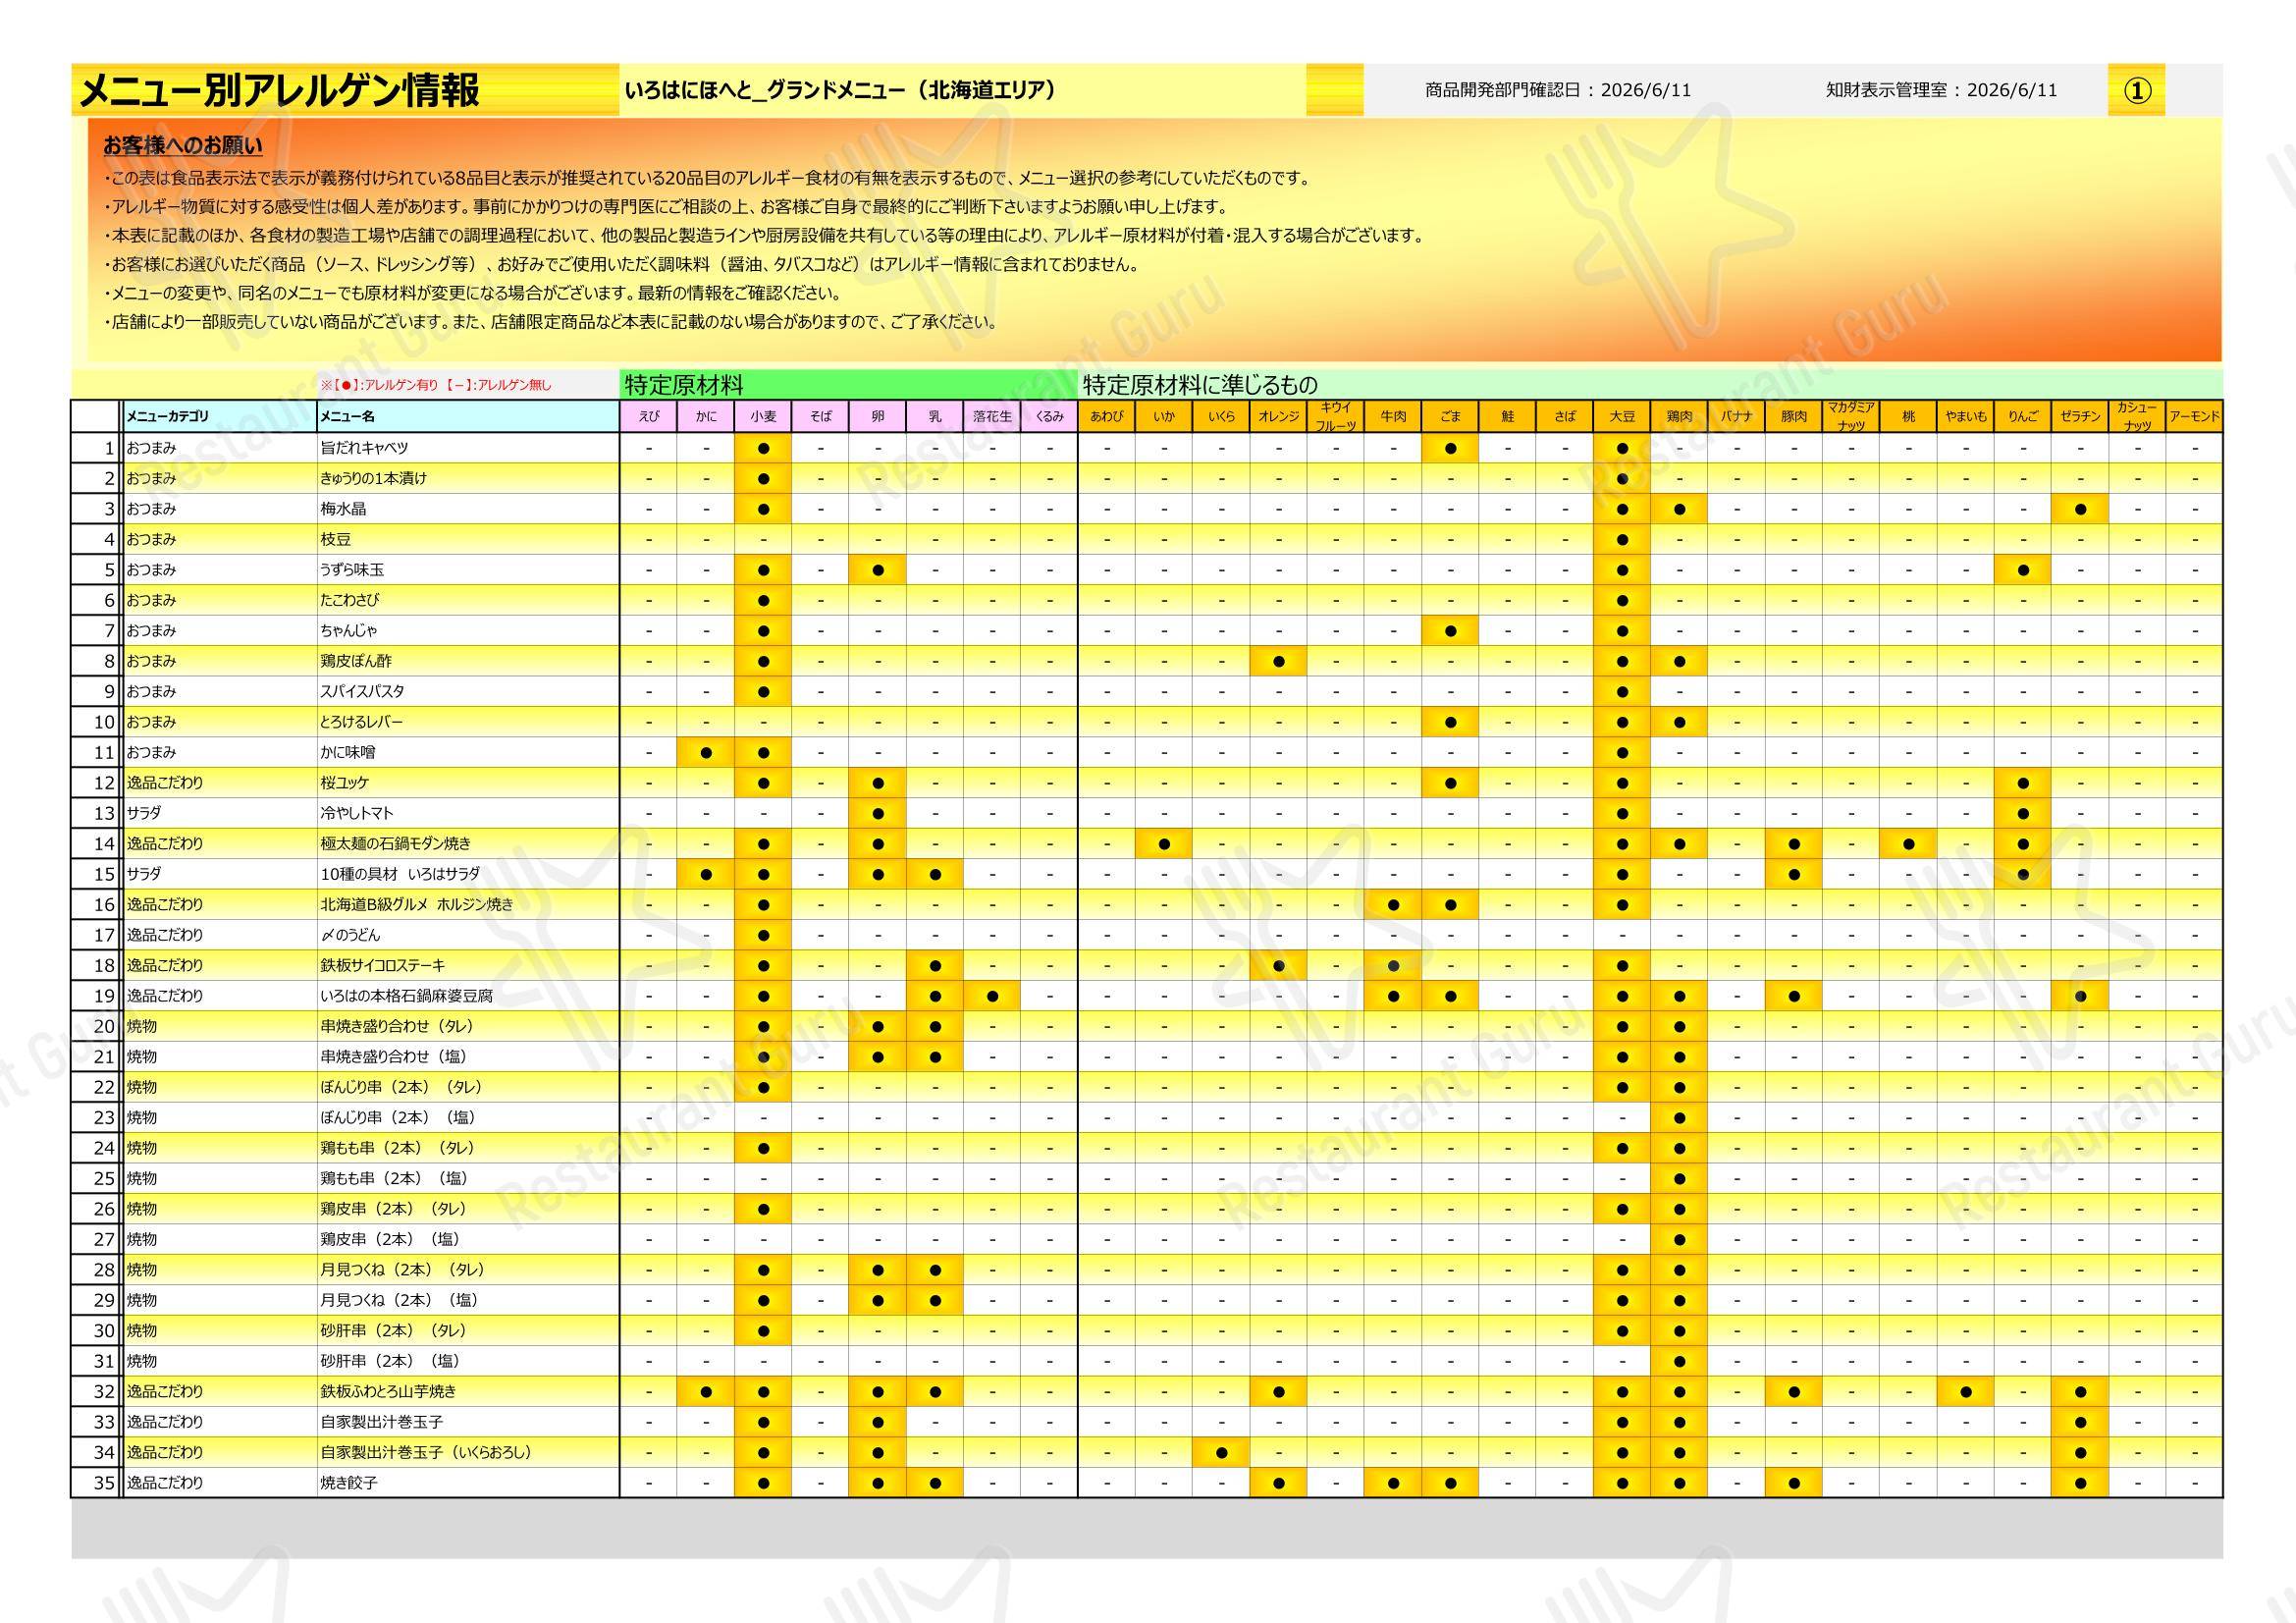
Task: Select the くるみ column header
Action: point(1049,417)
